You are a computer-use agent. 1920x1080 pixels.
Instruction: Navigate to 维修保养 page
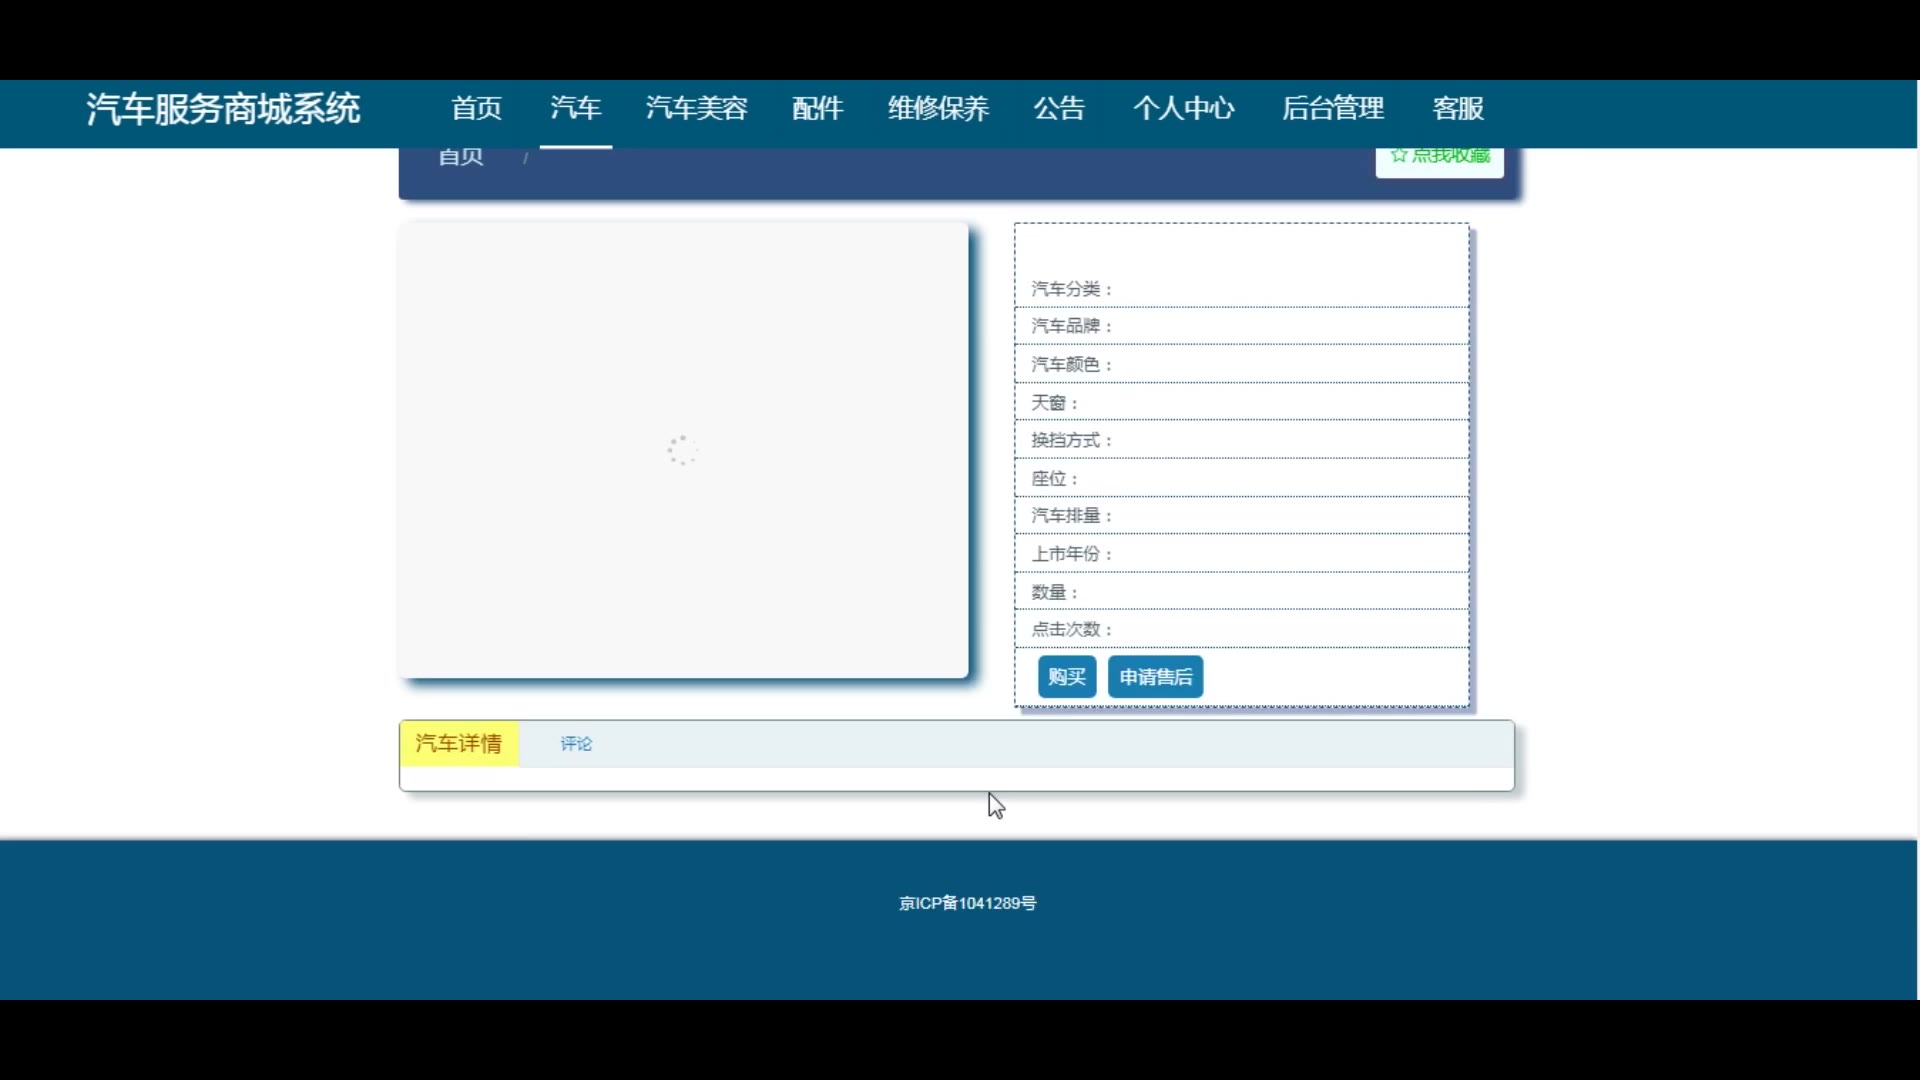point(938,108)
